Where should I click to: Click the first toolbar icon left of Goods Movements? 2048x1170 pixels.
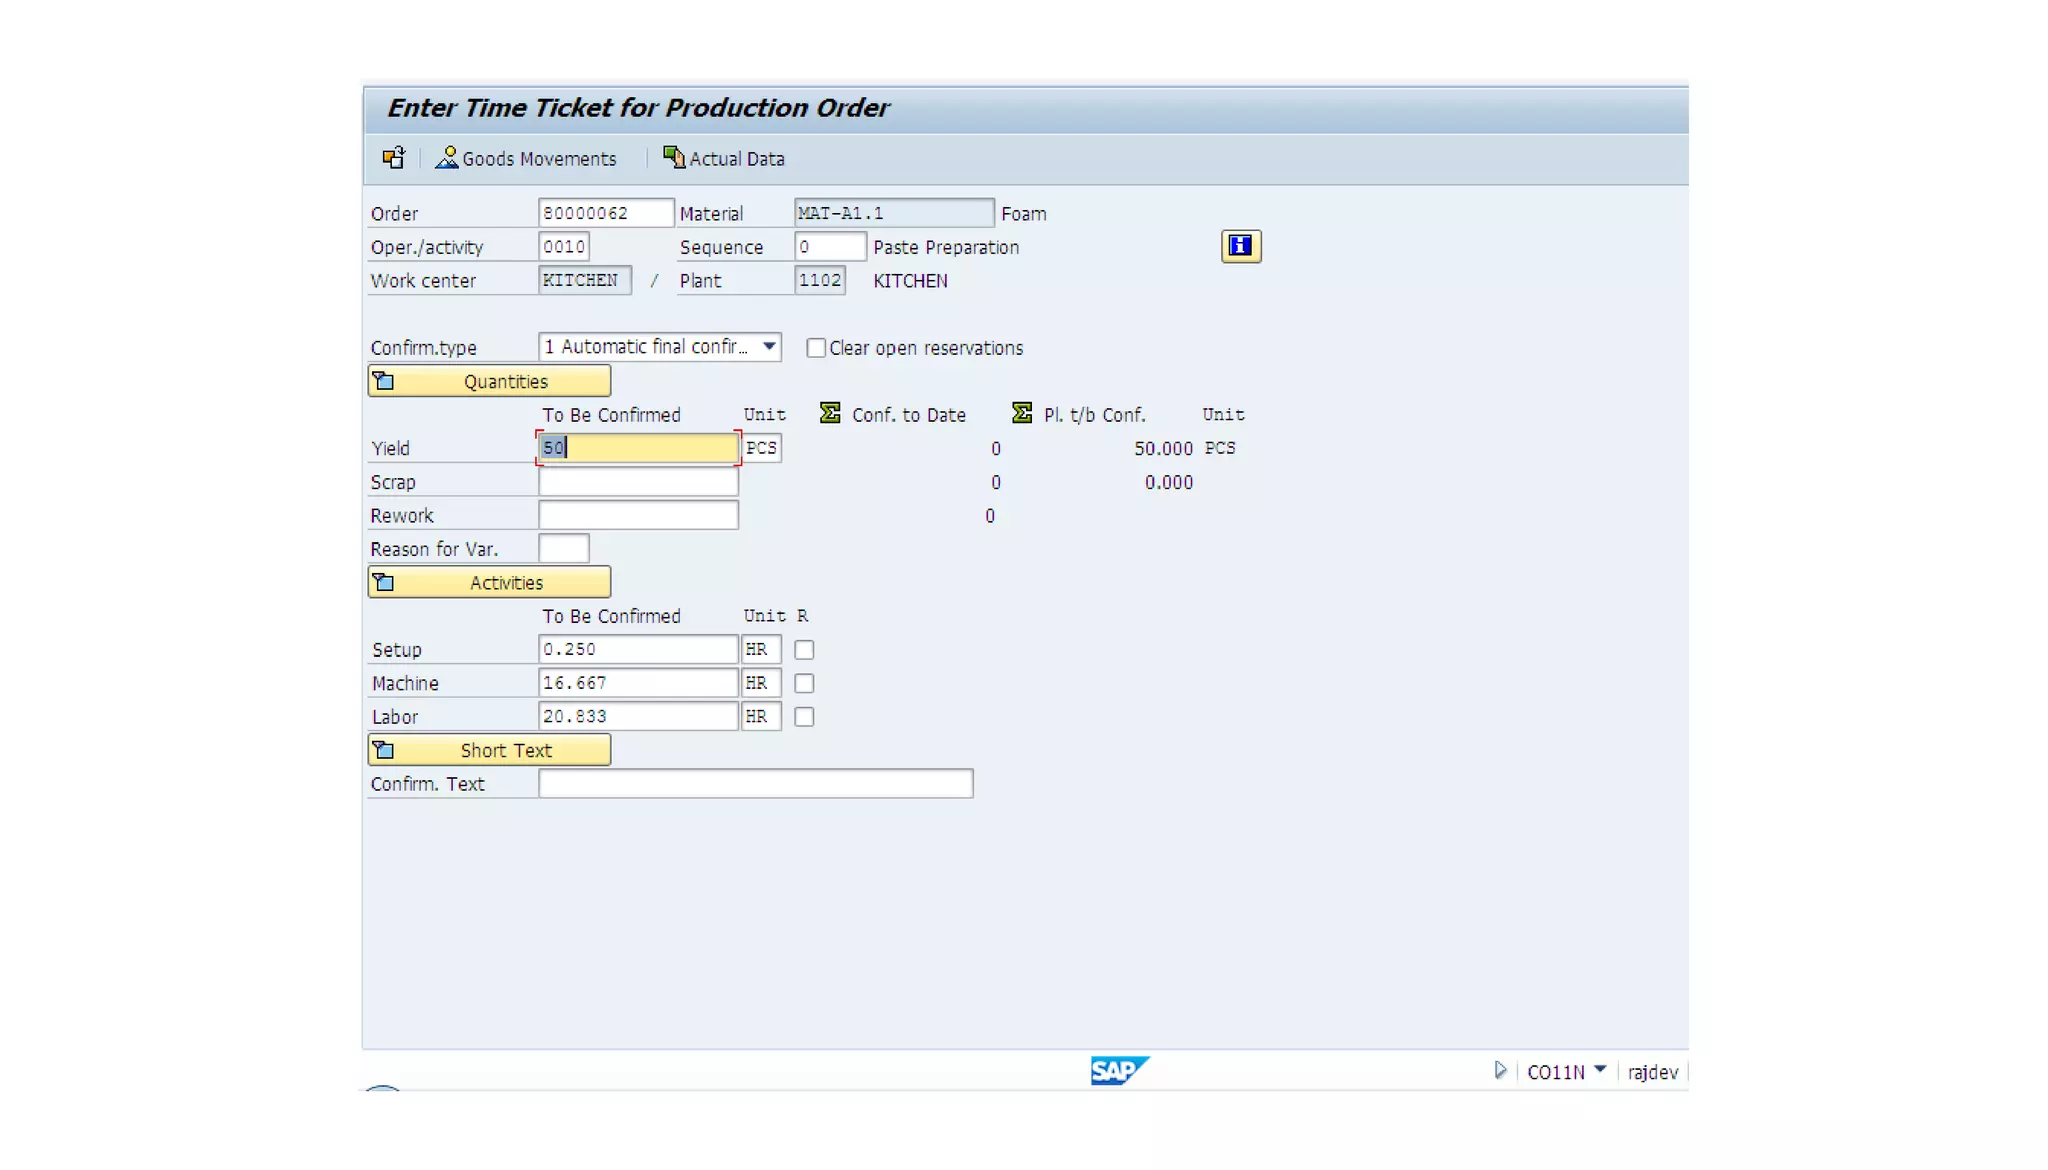(x=393, y=158)
